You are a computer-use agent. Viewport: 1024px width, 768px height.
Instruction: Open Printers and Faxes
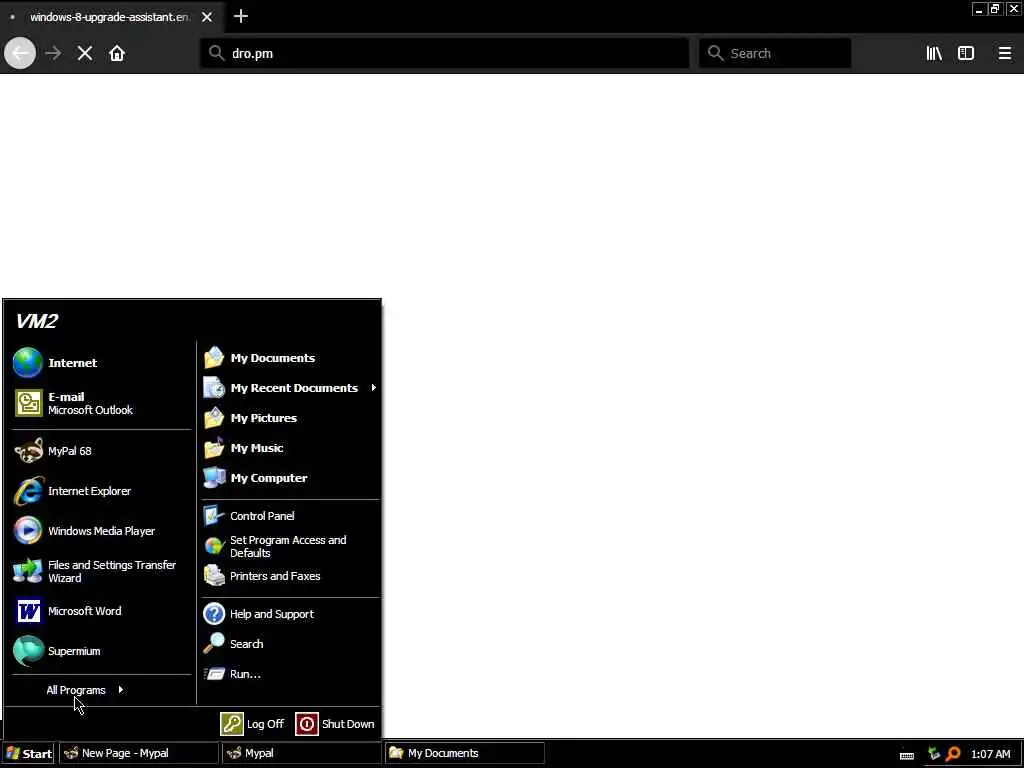(x=291, y=576)
